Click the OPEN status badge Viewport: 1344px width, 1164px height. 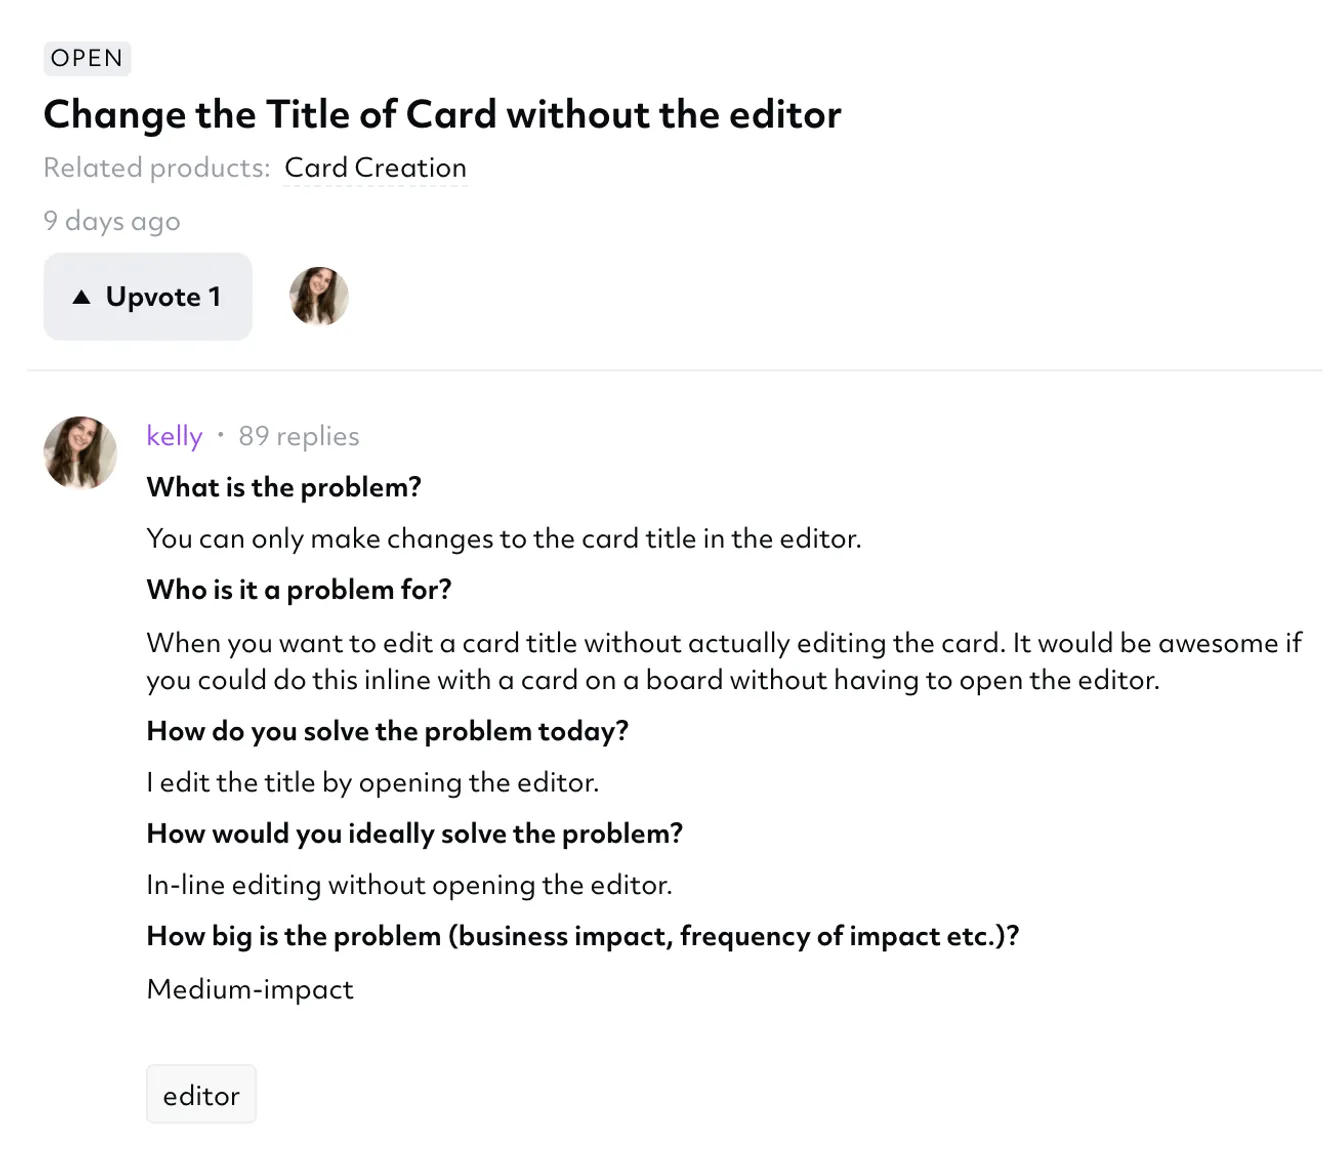[x=87, y=58]
